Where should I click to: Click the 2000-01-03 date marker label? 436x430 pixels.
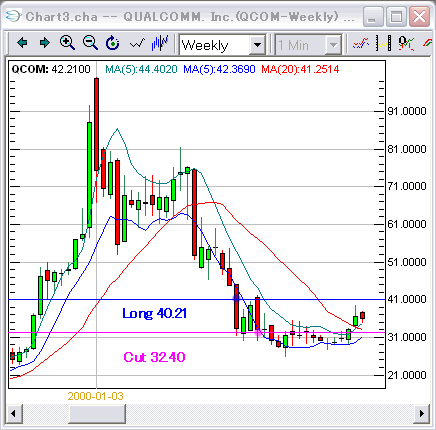[x=96, y=396]
